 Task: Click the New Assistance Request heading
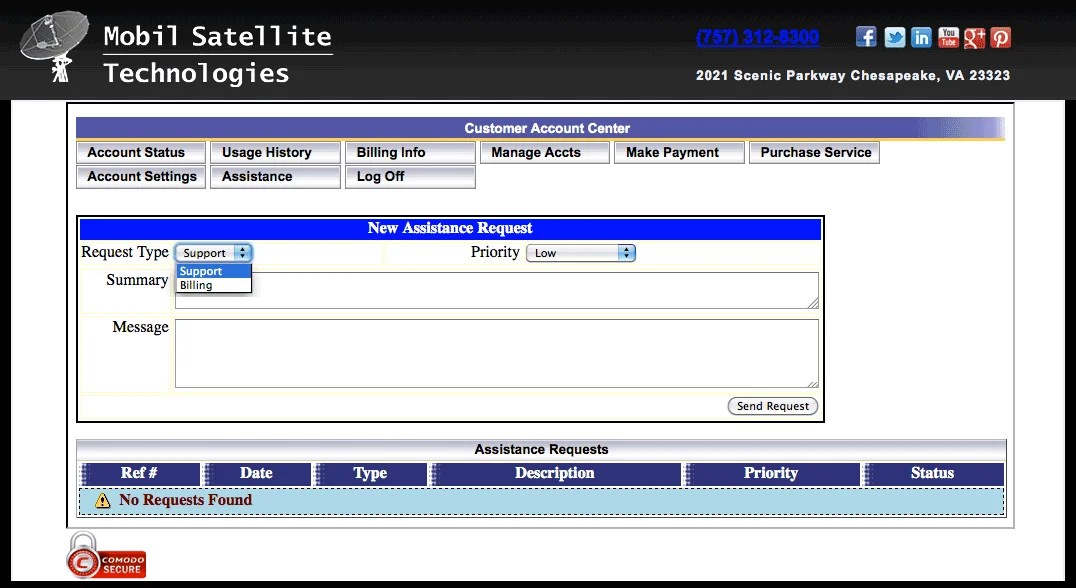coord(450,228)
